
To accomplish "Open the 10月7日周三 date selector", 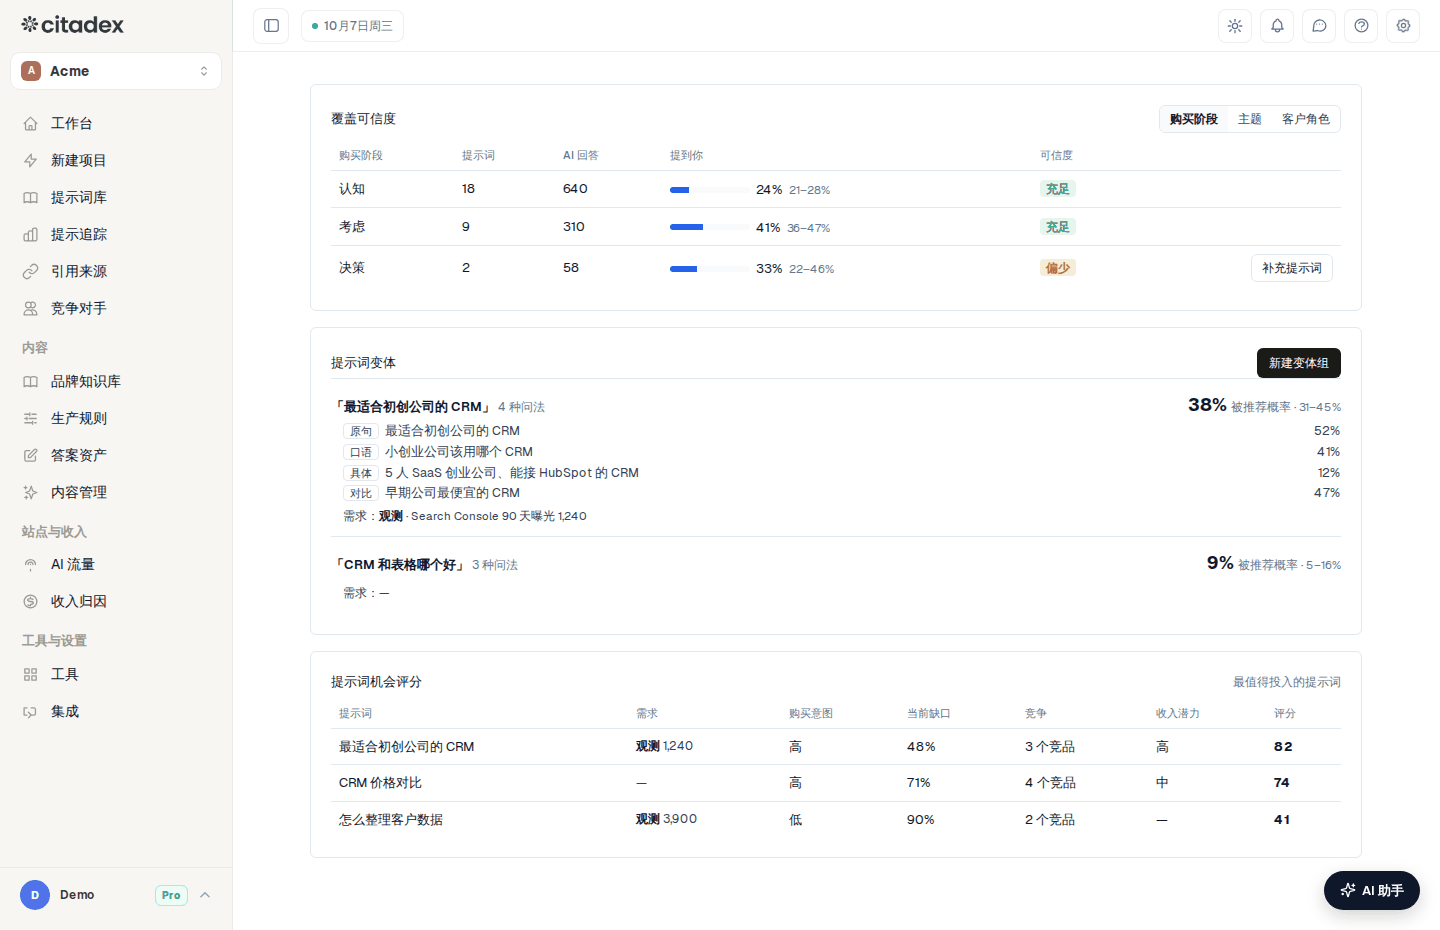I will [x=352, y=26].
